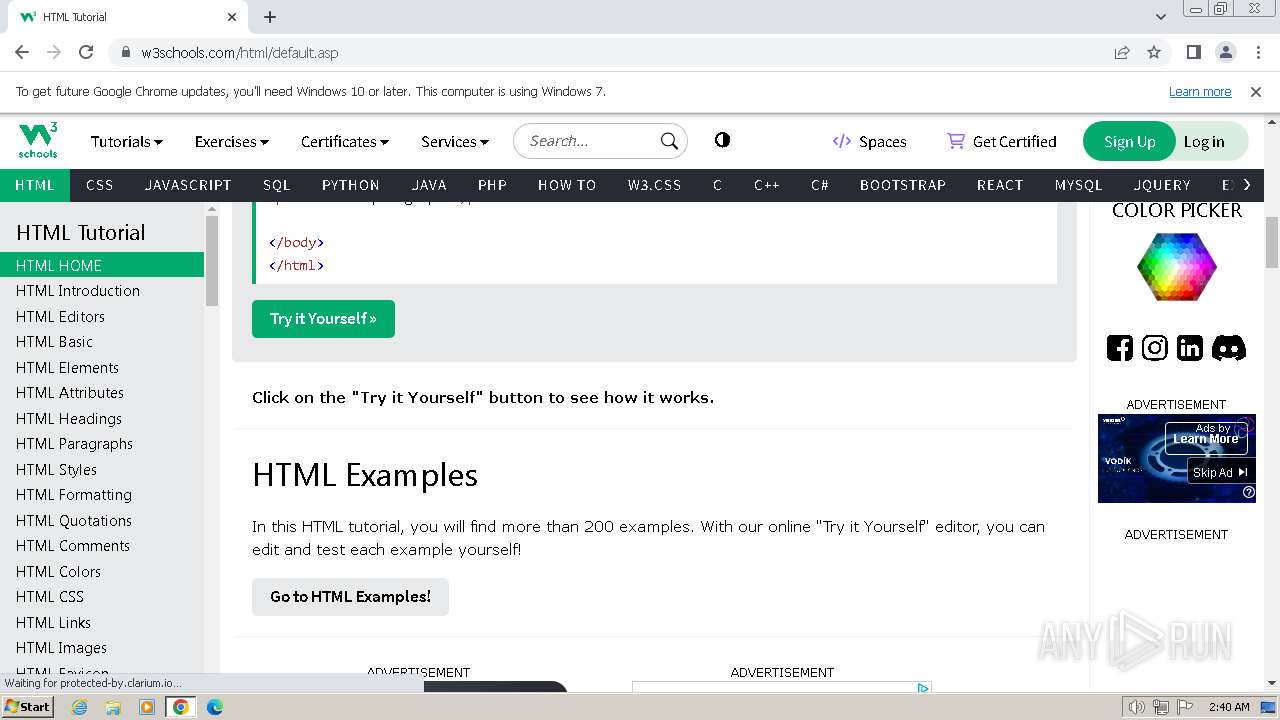Select BOOTSTRAP in the topic bar
This screenshot has width=1280, height=720.
coord(903,185)
